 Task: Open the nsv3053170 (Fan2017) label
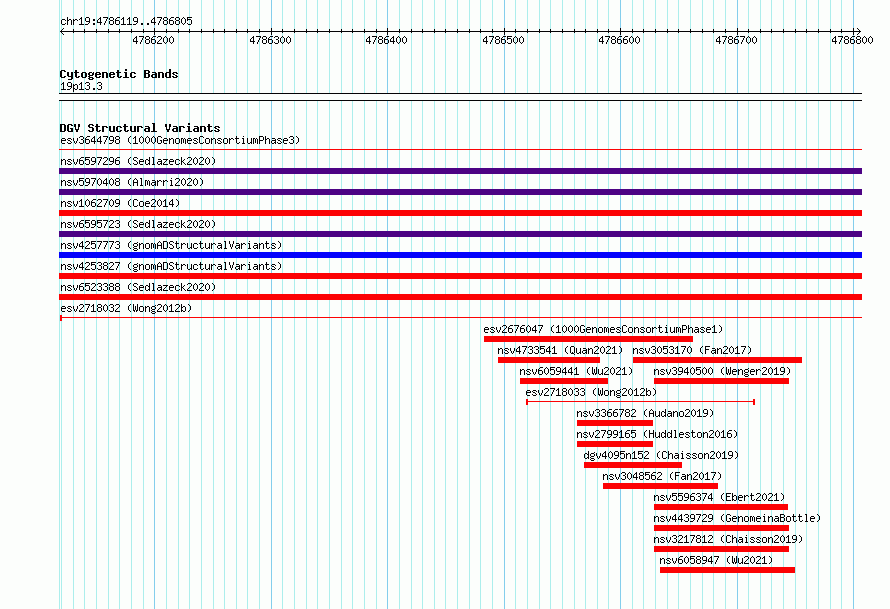click(692, 350)
